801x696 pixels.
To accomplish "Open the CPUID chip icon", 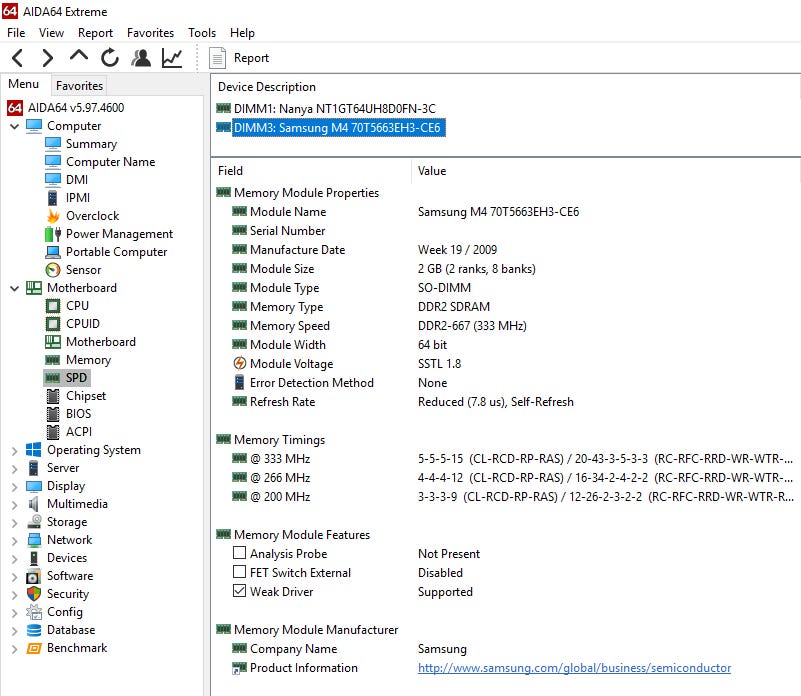I will tap(53, 324).
